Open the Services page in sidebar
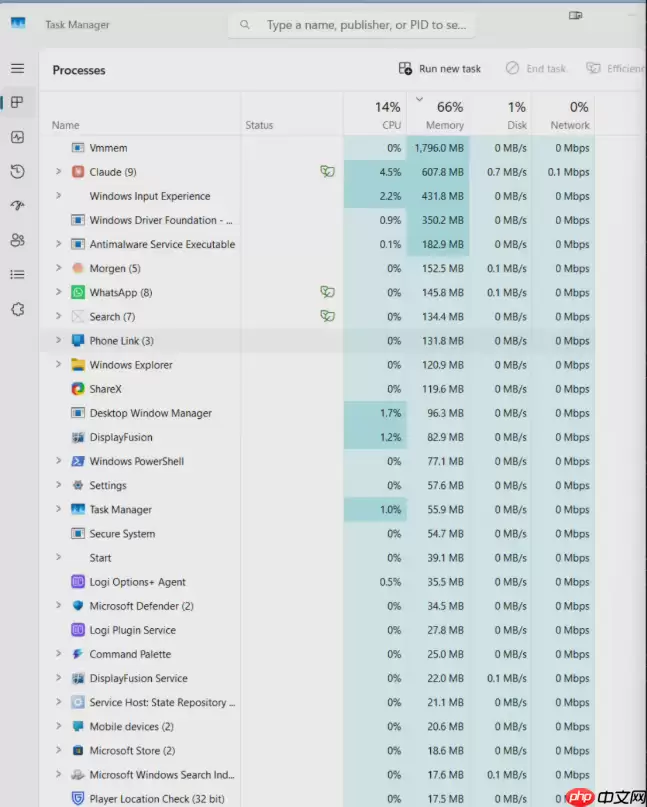 coord(18,309)
